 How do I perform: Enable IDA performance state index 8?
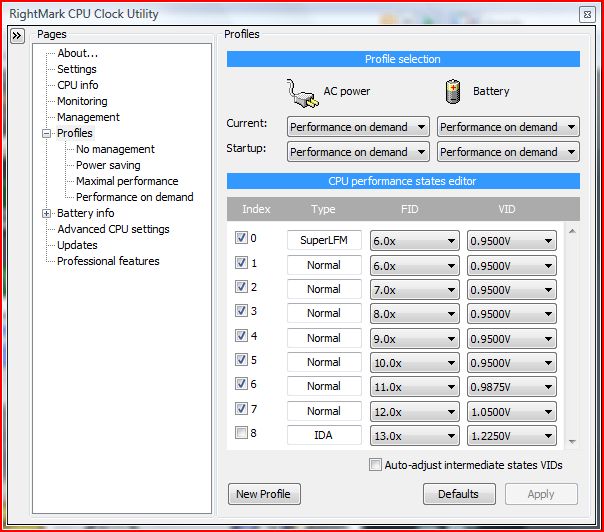coord(241,433)
